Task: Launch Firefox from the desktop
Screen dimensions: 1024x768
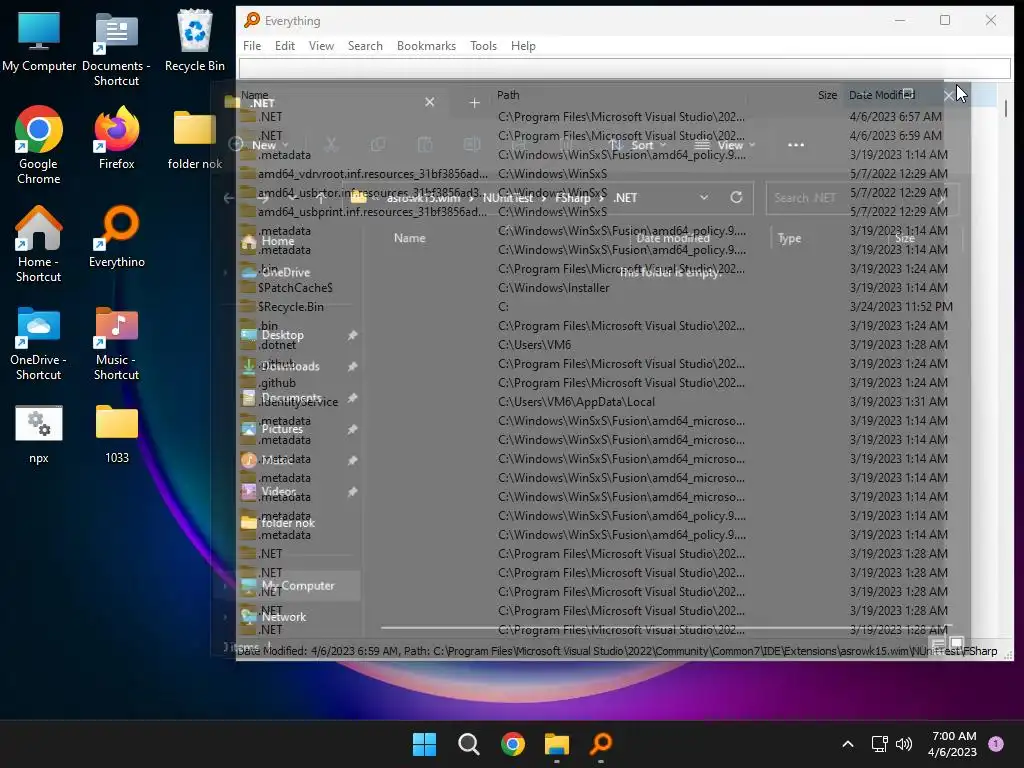Action: click(x=116, y=138)
